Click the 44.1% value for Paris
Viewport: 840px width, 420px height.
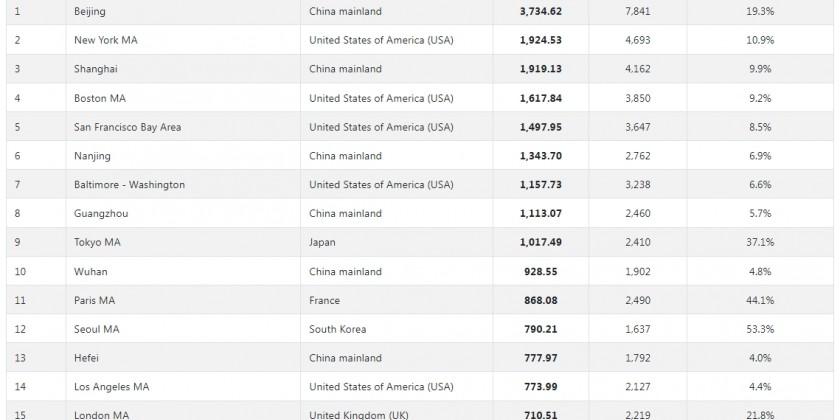760,300
